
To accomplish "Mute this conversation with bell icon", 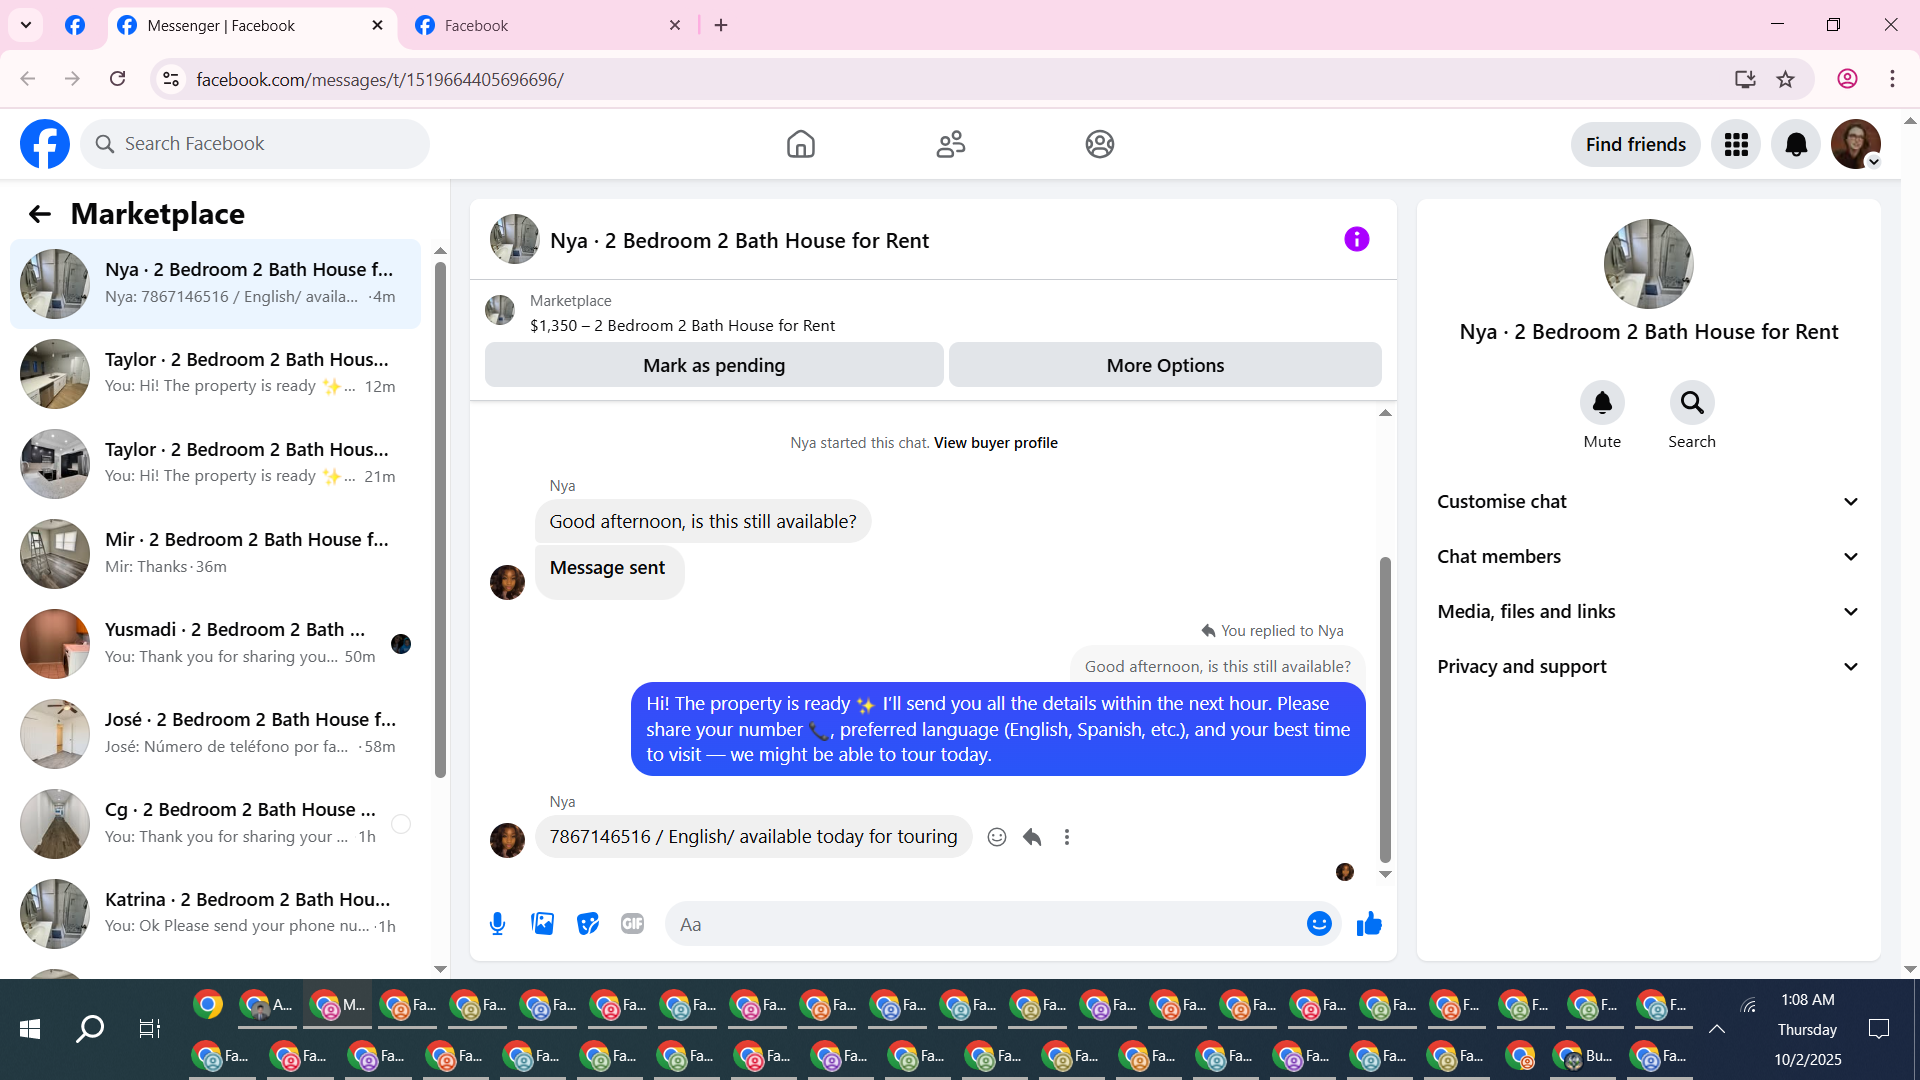I will coord(1601,403).
